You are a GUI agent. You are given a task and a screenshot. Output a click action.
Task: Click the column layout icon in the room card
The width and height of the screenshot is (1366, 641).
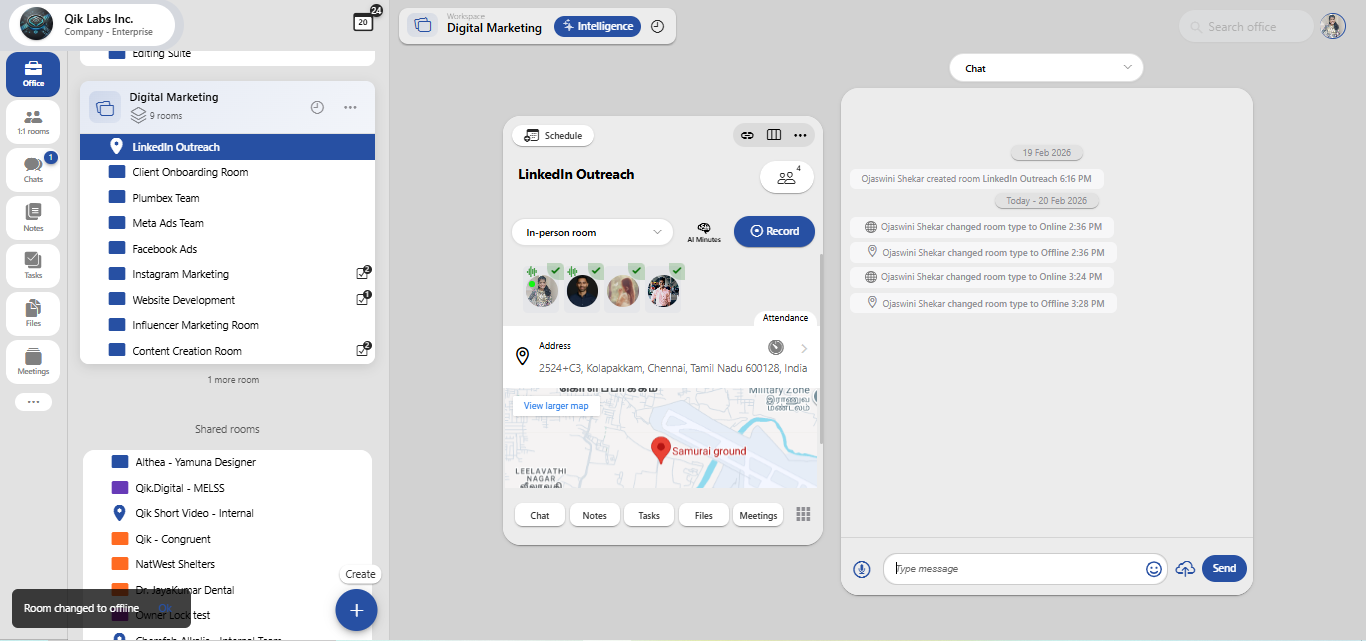(773, 135)
